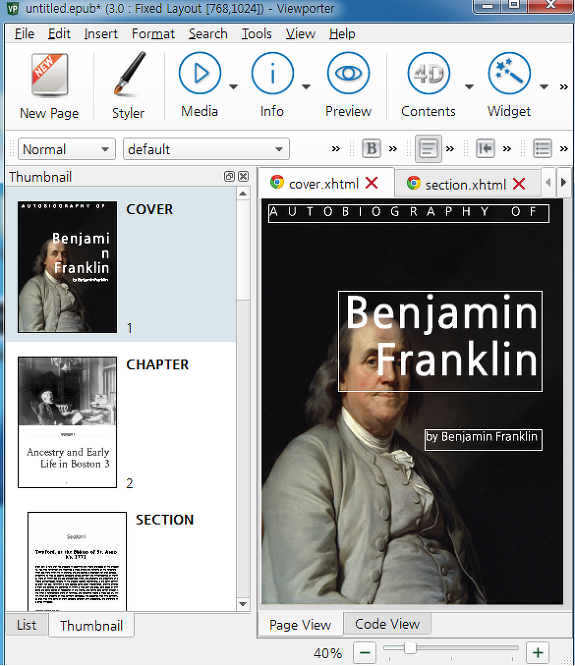
Task: Toggle the text alignment button
Action: [428, 149]
